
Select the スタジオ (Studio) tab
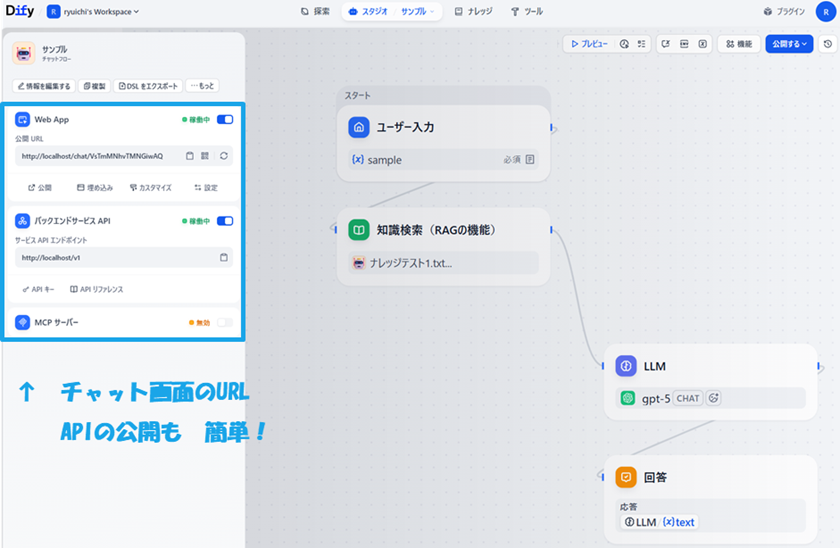[368, 11]
